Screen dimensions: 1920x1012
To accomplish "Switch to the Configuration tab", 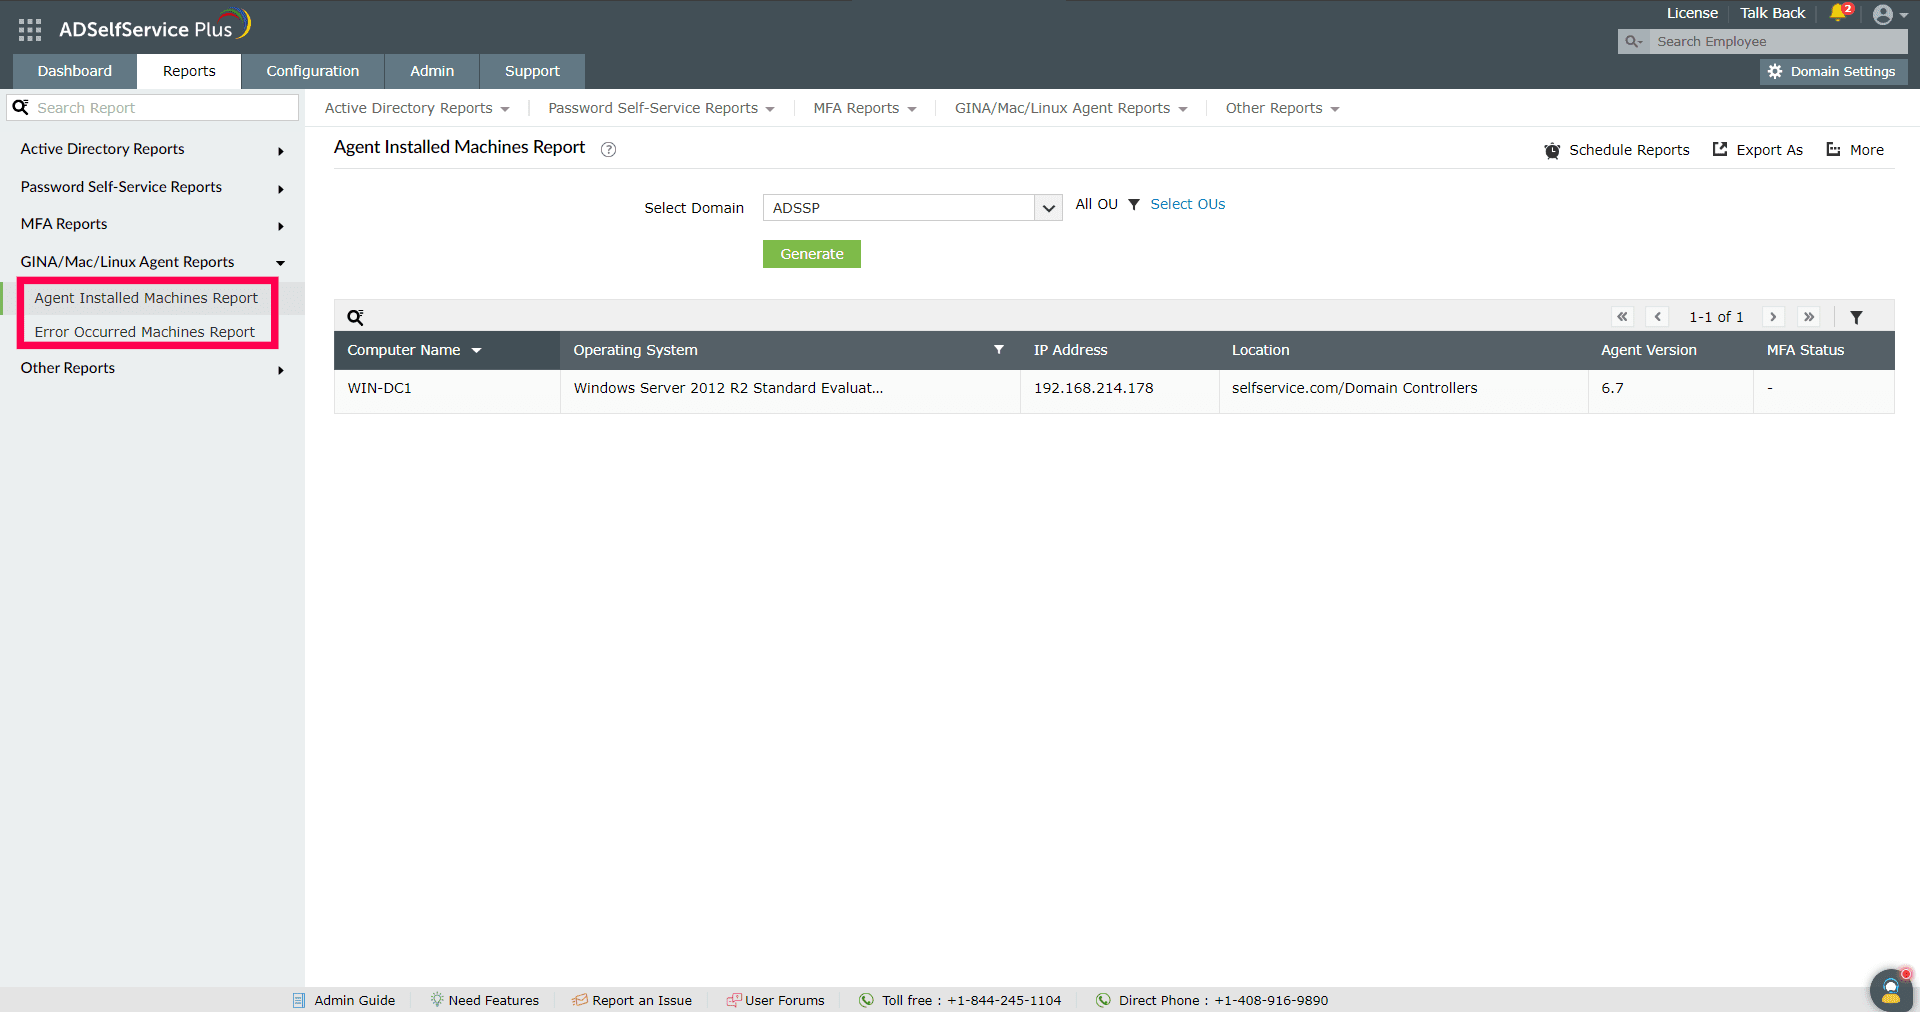I will tap(313, 71).
